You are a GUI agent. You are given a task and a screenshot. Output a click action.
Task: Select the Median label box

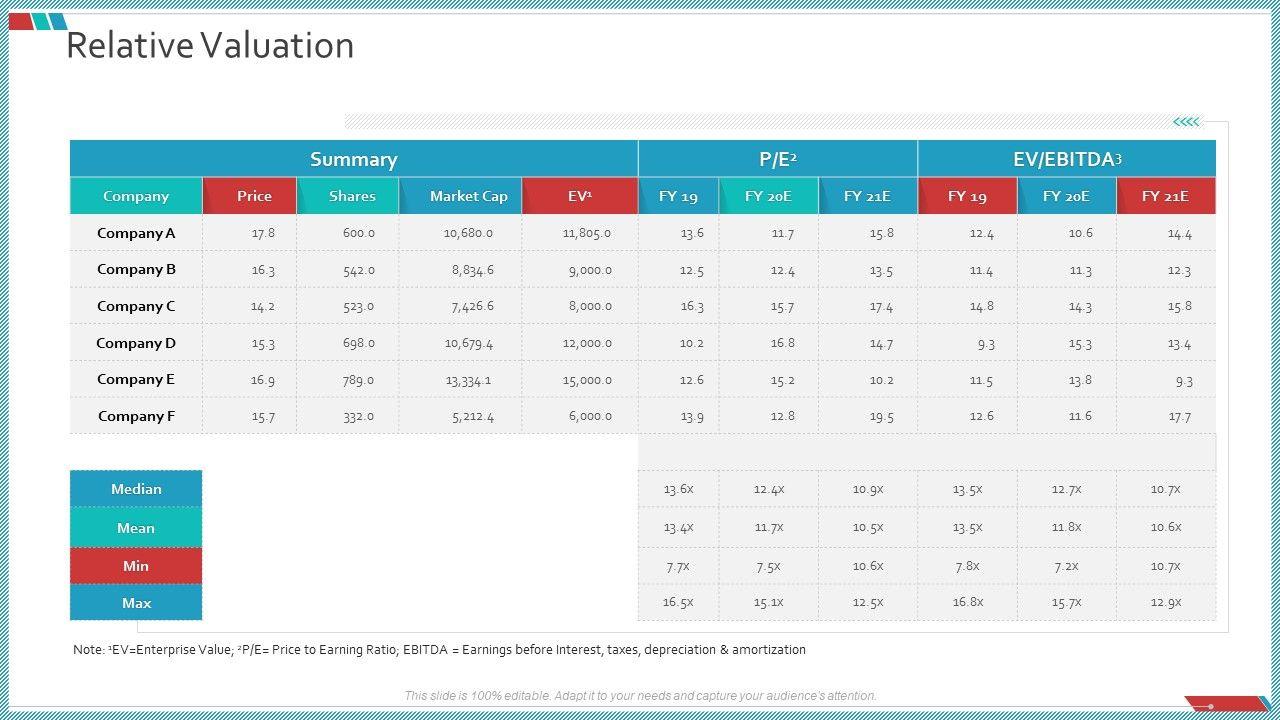136,489
